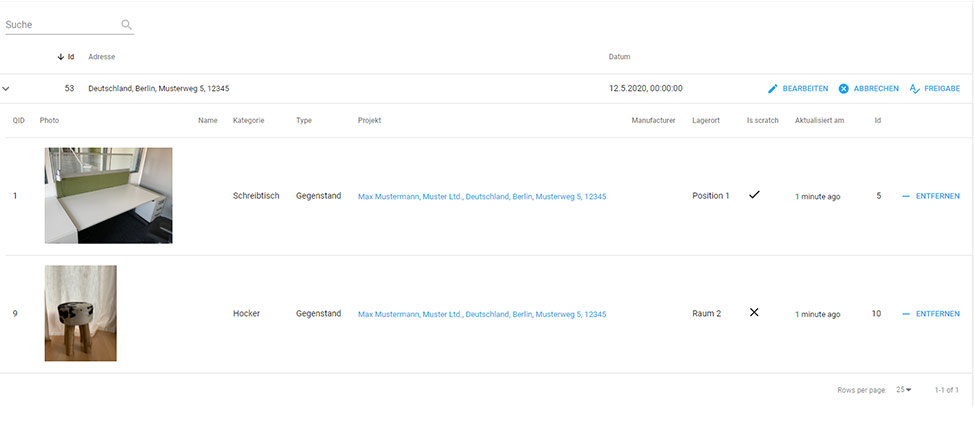The width and height of the screenshot is (974, 443).
Task: Click the Id value 53
Action: pos(70,89)
